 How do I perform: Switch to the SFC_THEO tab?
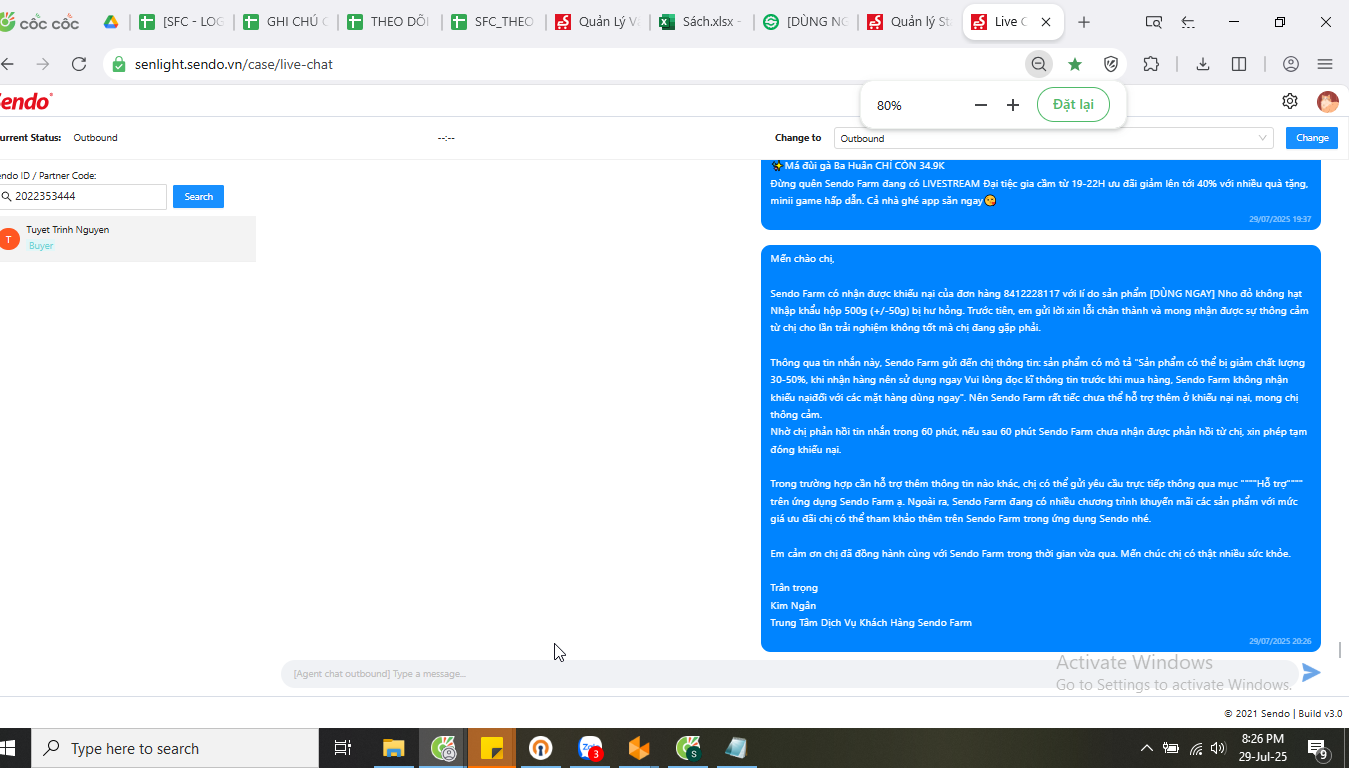coord(493,22)
